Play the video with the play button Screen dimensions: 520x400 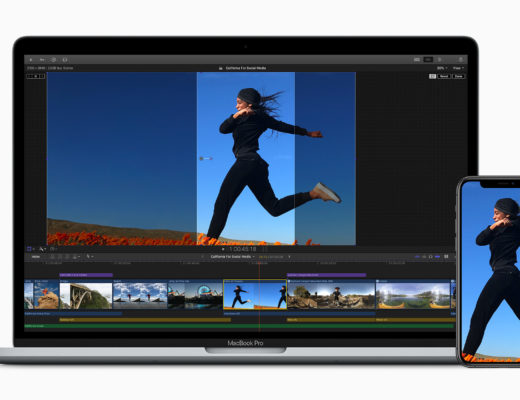coord(223,249)
